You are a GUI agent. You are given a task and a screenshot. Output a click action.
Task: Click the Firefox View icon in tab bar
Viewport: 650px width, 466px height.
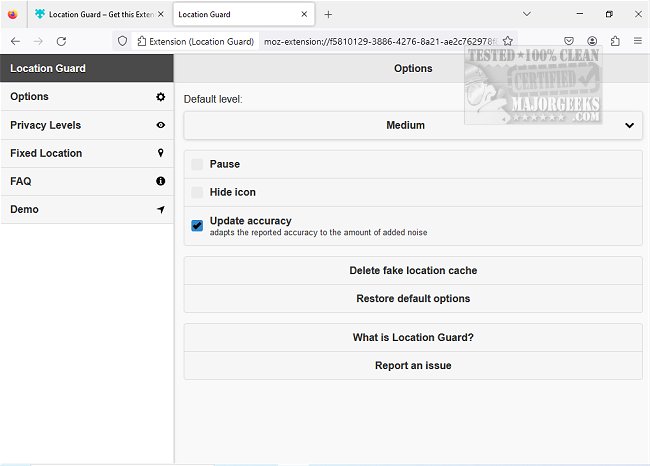13,14
